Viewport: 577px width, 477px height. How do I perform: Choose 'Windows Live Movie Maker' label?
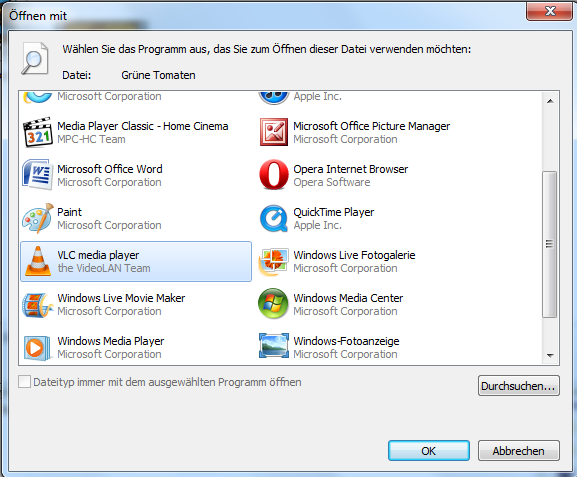(121, 298)
